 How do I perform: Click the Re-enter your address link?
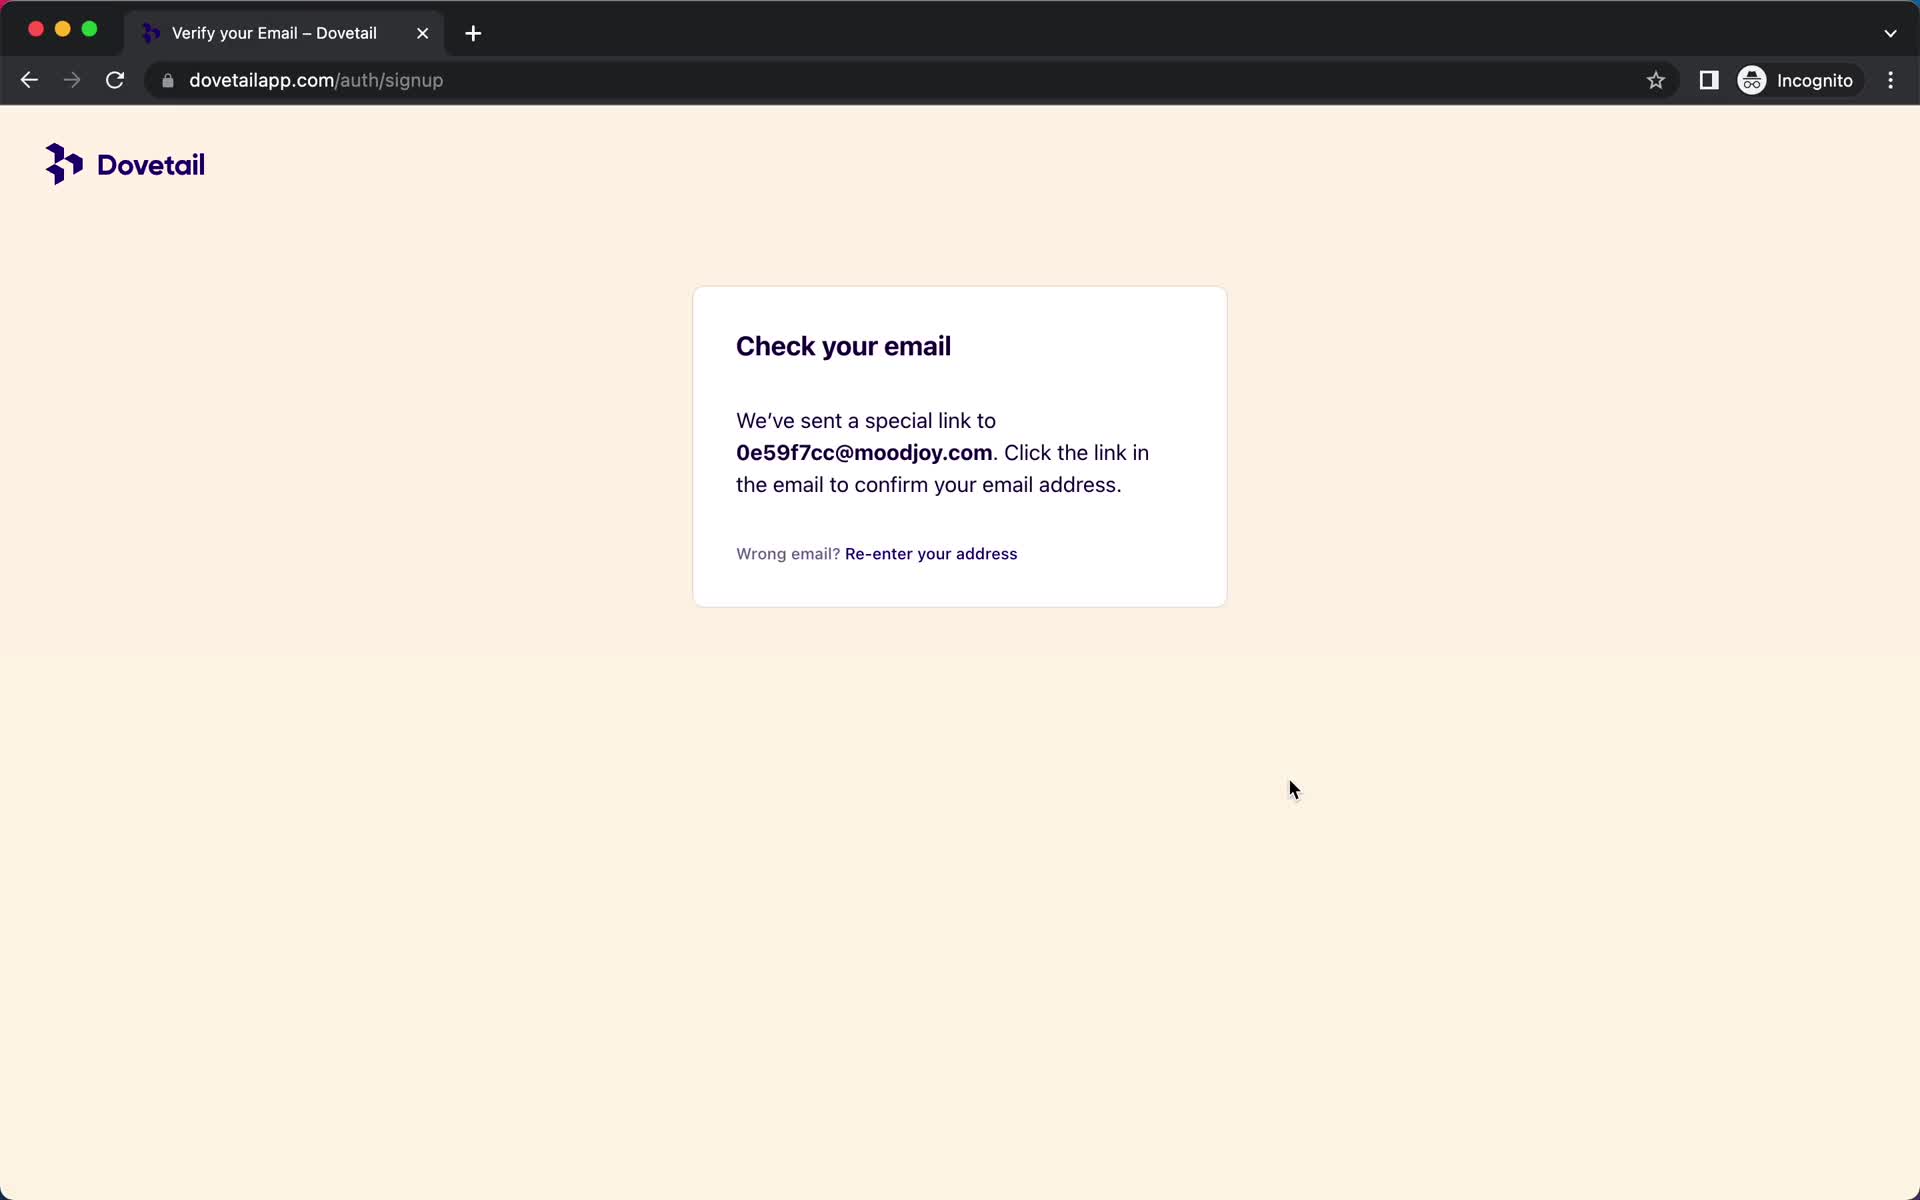click(x=931, y=553)
